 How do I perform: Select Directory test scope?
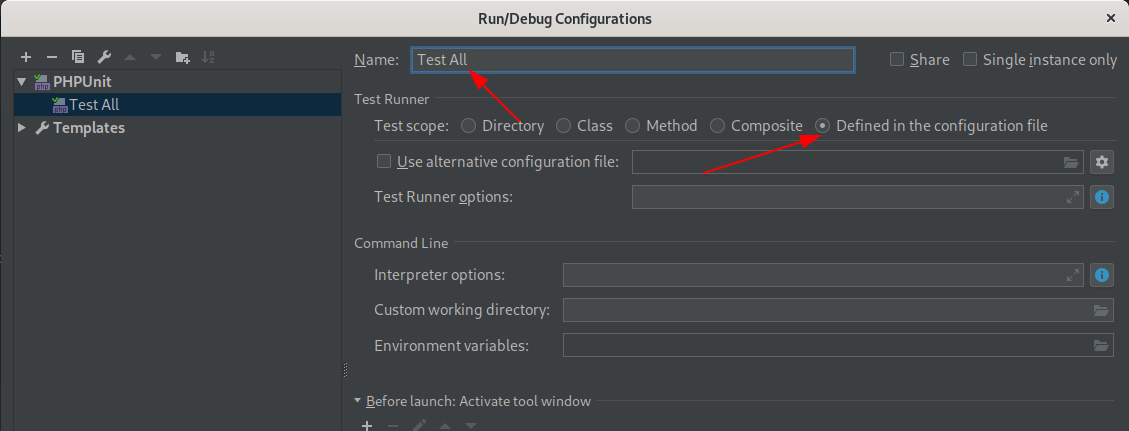tap(468, 126)
